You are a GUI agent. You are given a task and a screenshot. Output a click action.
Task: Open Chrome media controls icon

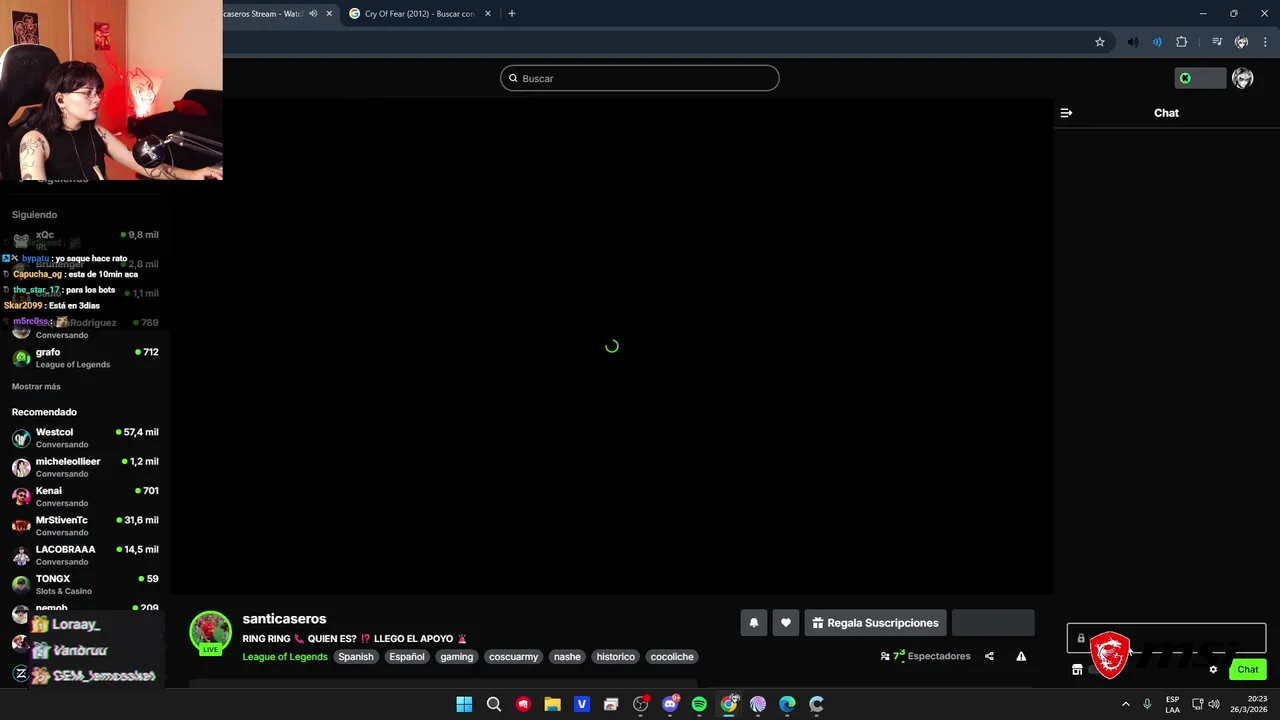click(1217, 42)
